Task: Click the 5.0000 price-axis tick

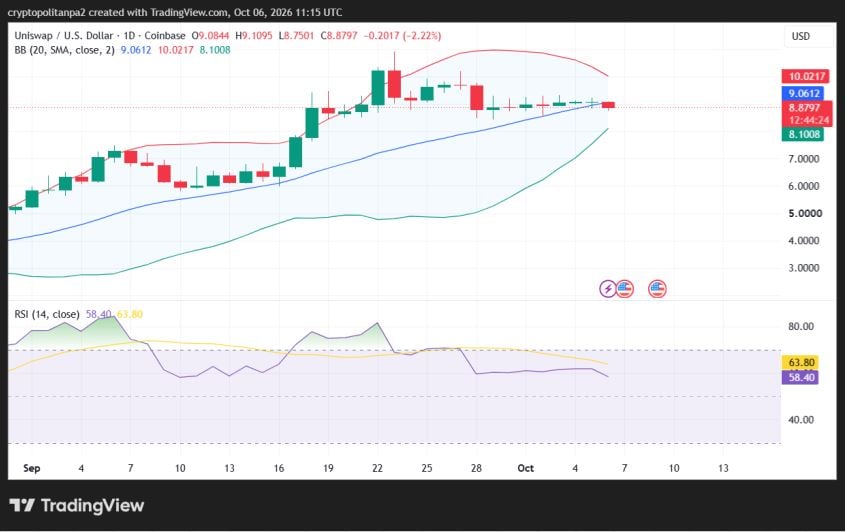Action: [x=805, y=213]
